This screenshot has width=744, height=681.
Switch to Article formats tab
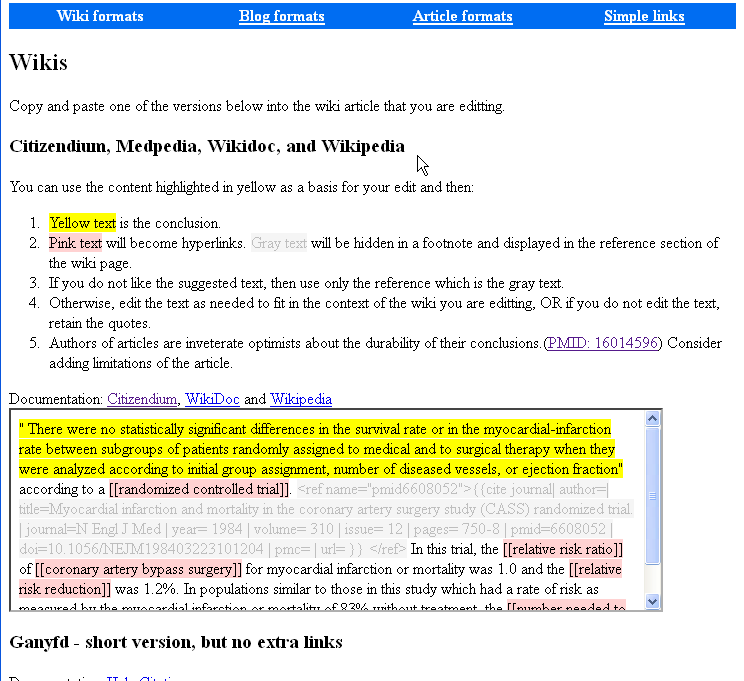click(463, 16)
